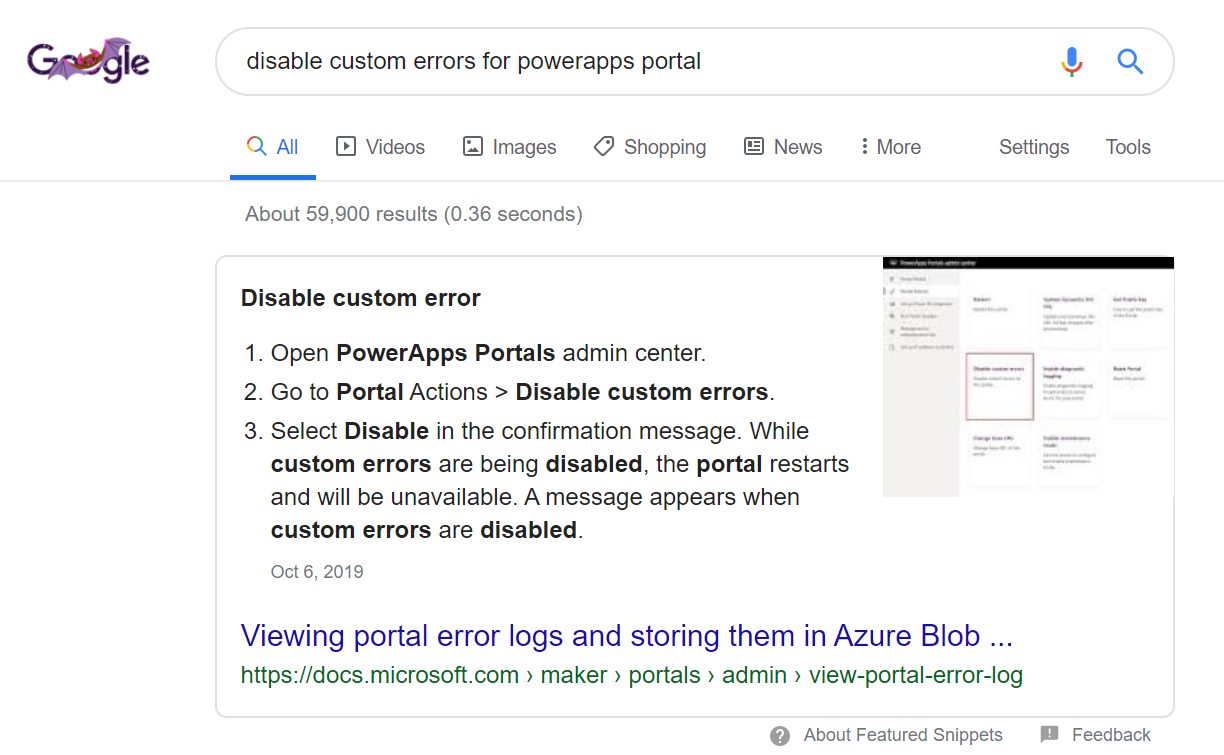Expand the Tools filter options

click(x=1127, y=147)
